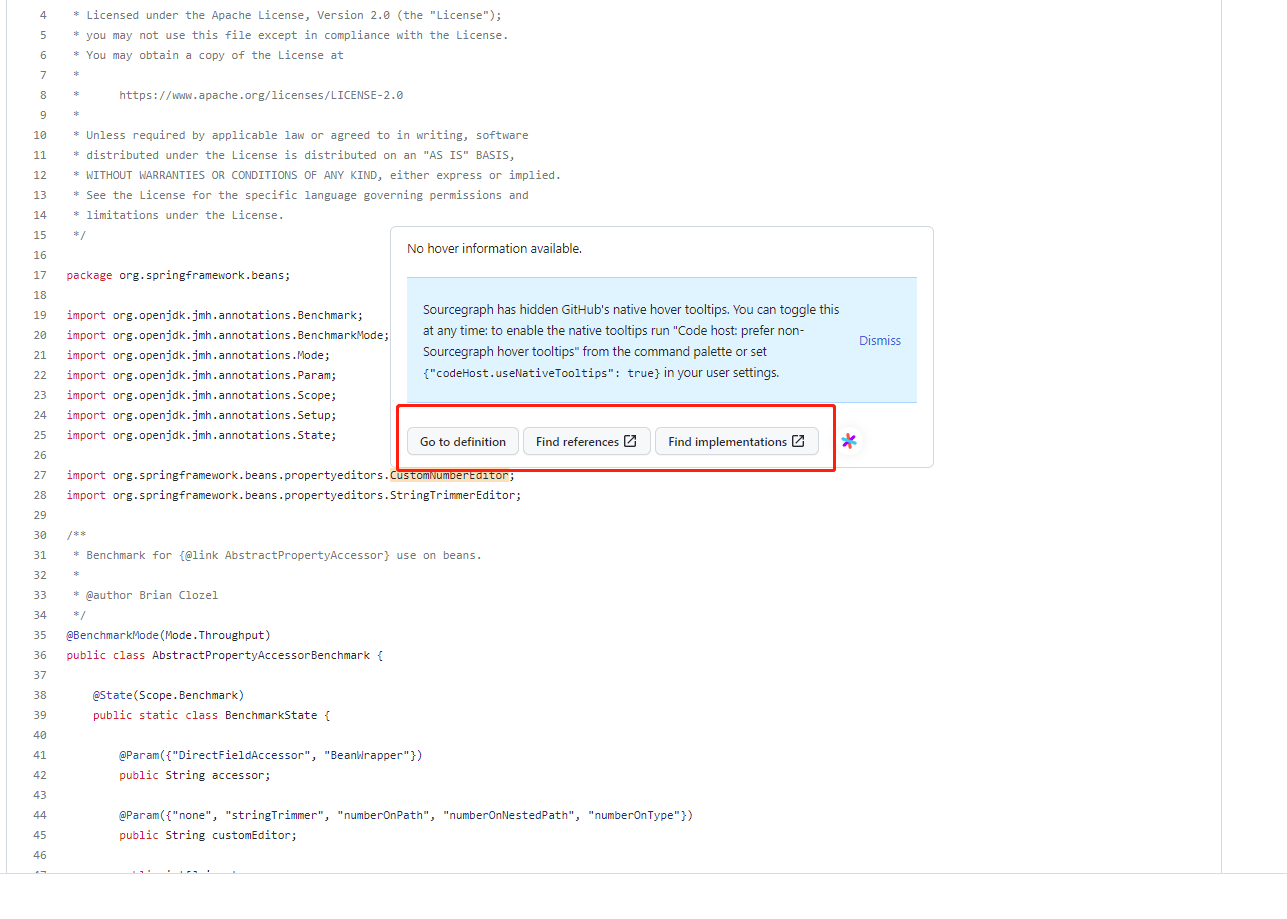The height and width of the screenshot is (919, 1287).
Task: Click the Sourcegraph logo icon in hover popup
Action: pos(849,441)
